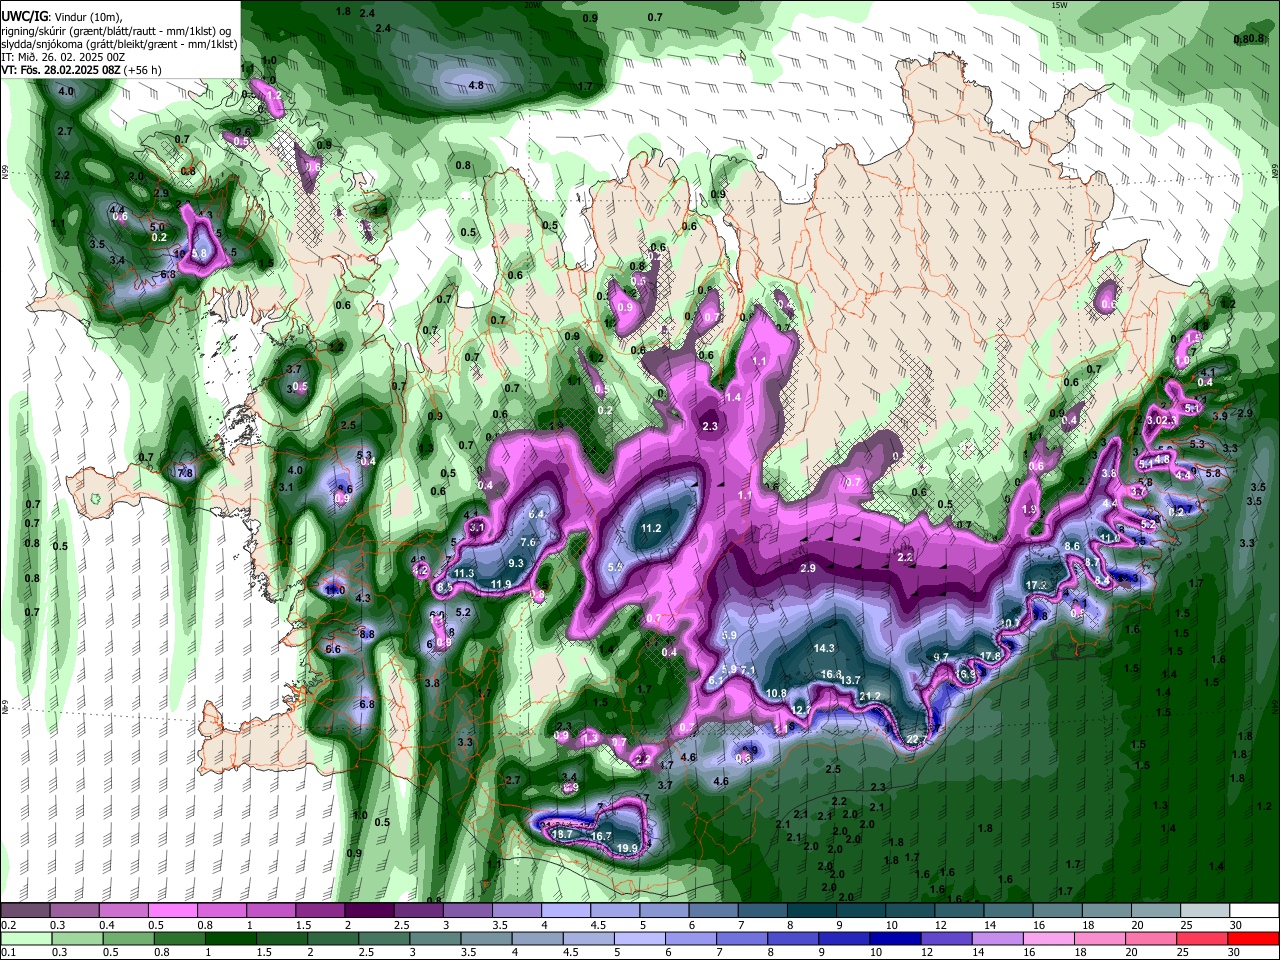
Task: Select the bright pink swatch between 0.5 and 0.8, upper legend row
Action: (172, 911)
